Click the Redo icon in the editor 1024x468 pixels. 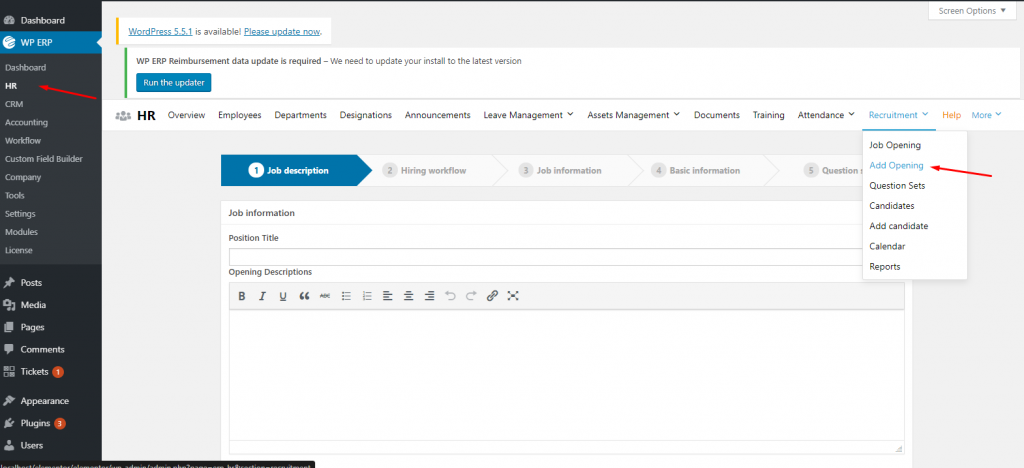coord(471,296)
